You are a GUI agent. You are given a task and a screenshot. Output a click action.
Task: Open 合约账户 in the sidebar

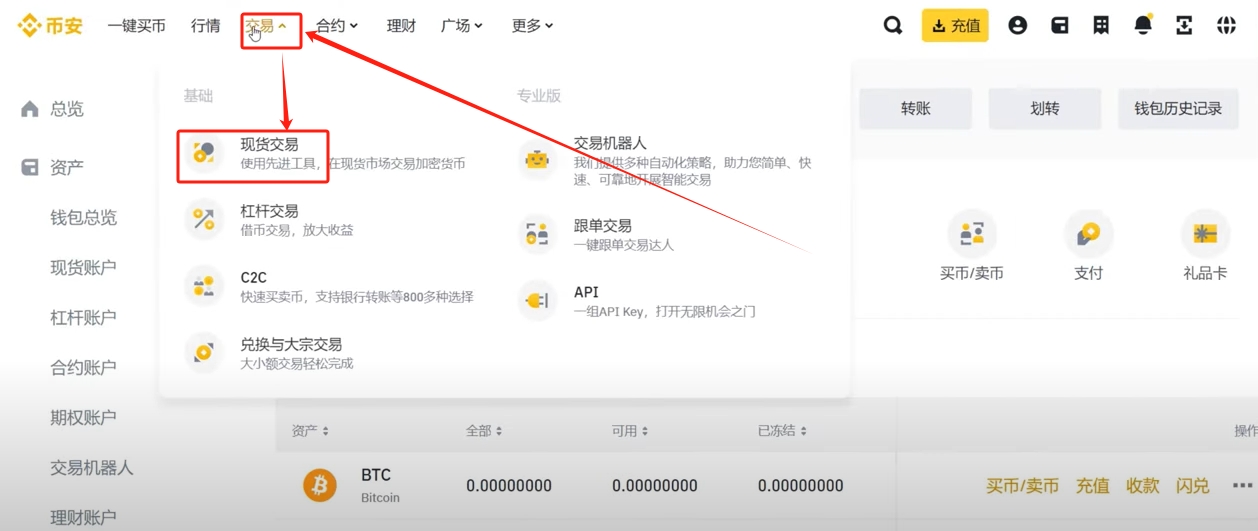click(x=84, y=367)
